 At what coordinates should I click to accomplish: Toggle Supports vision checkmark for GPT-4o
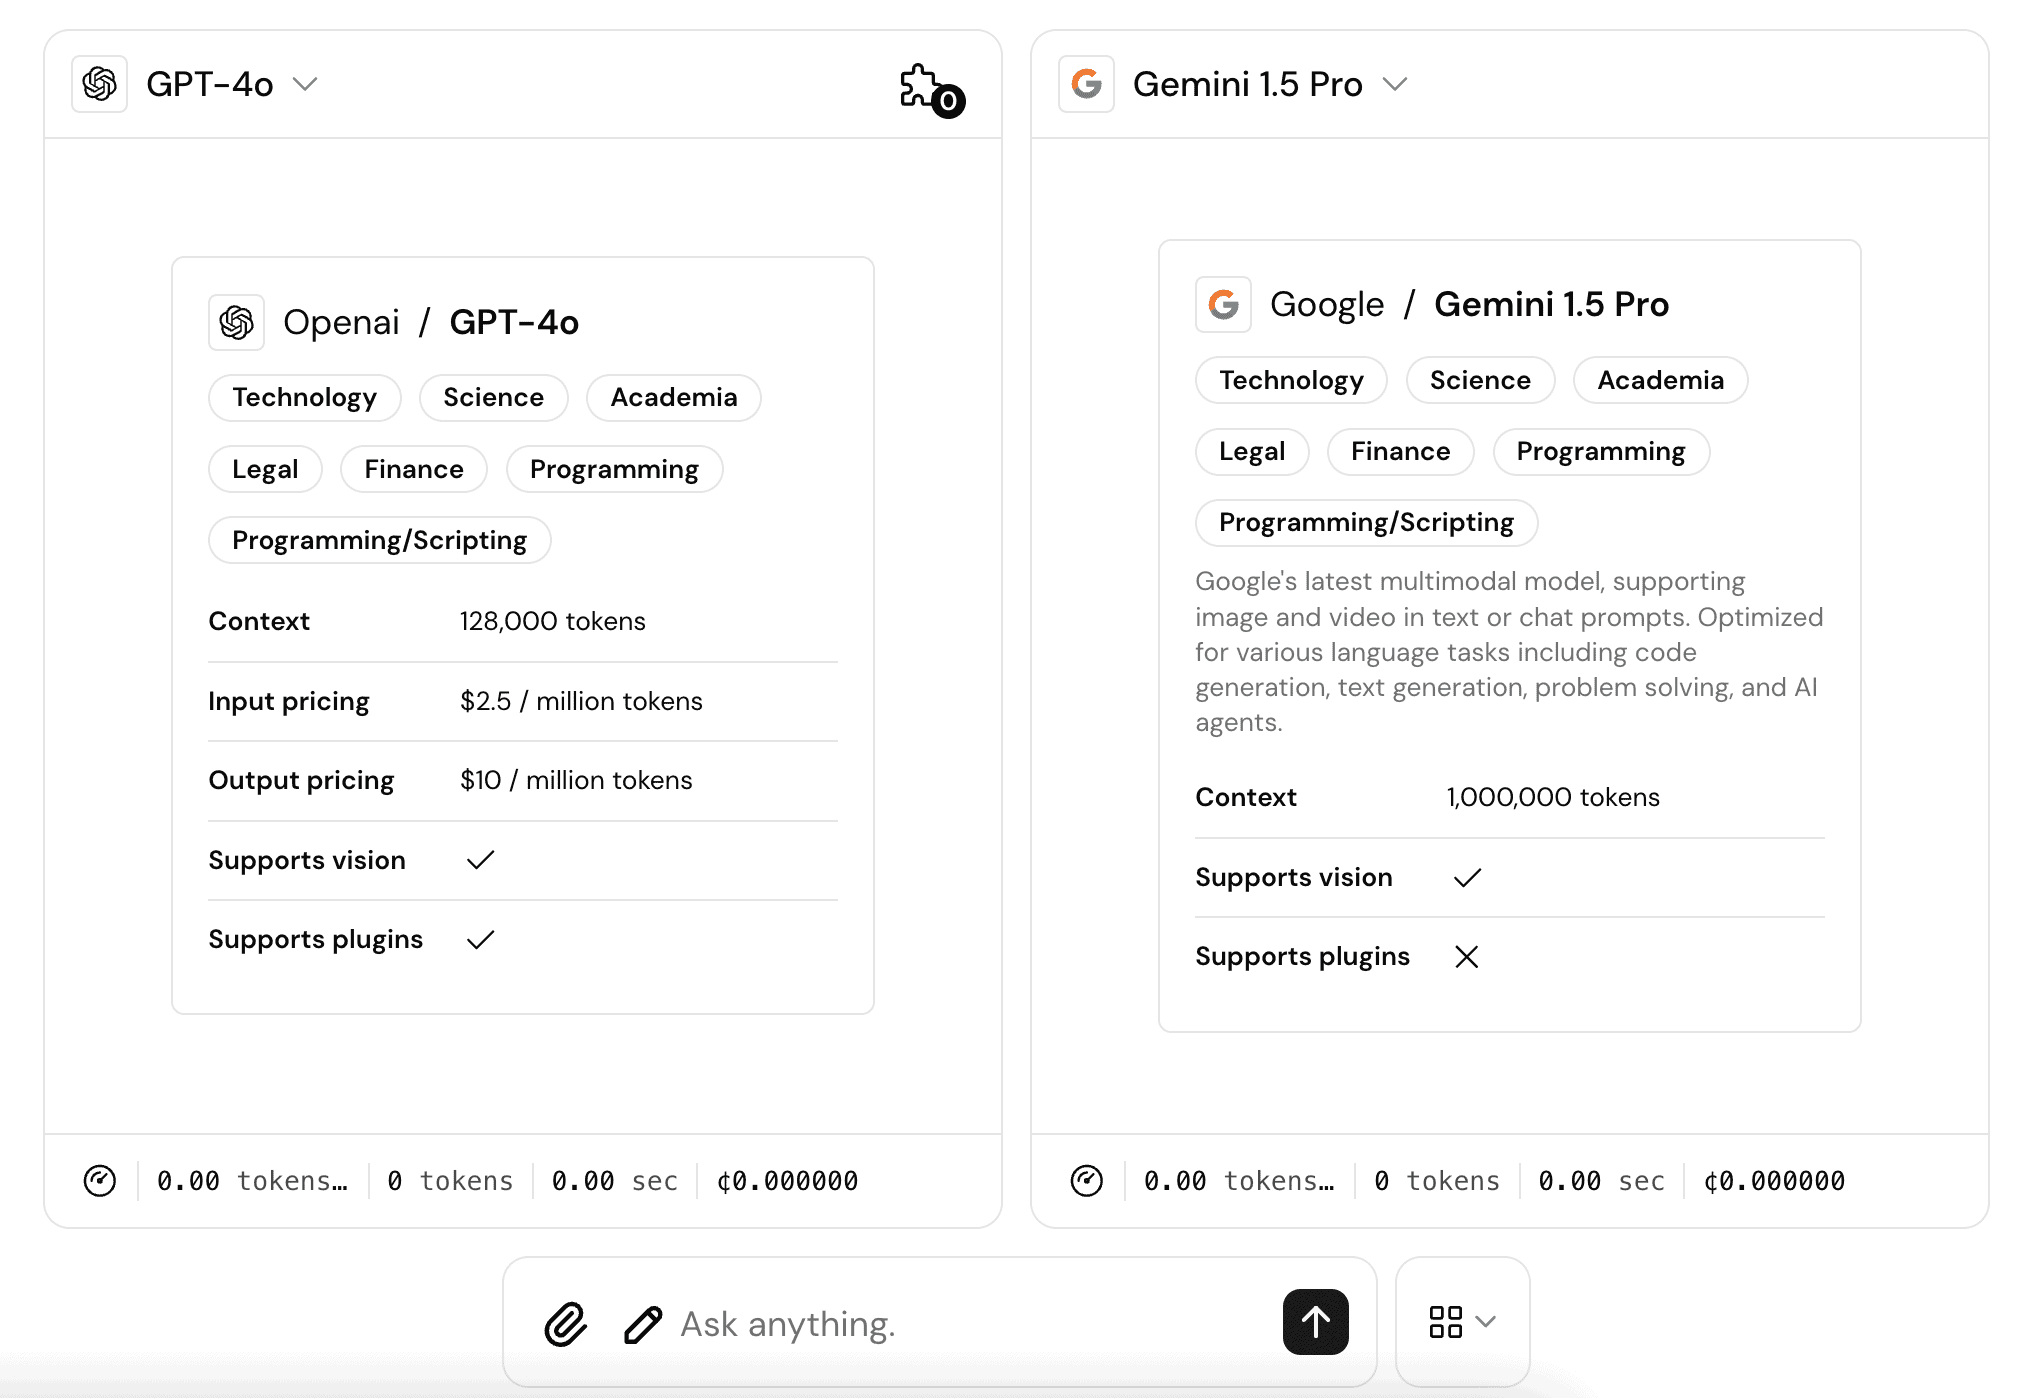(479, 860)
